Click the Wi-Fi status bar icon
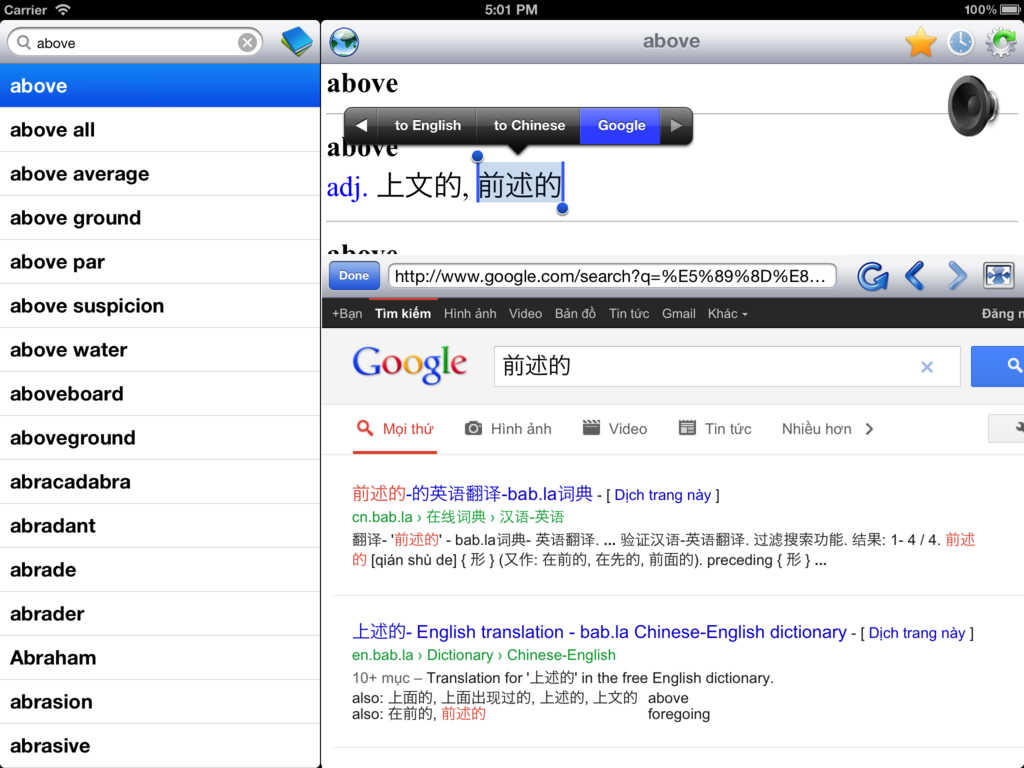The width and height of the screenshot is (1024, 768). coord(63,9)
